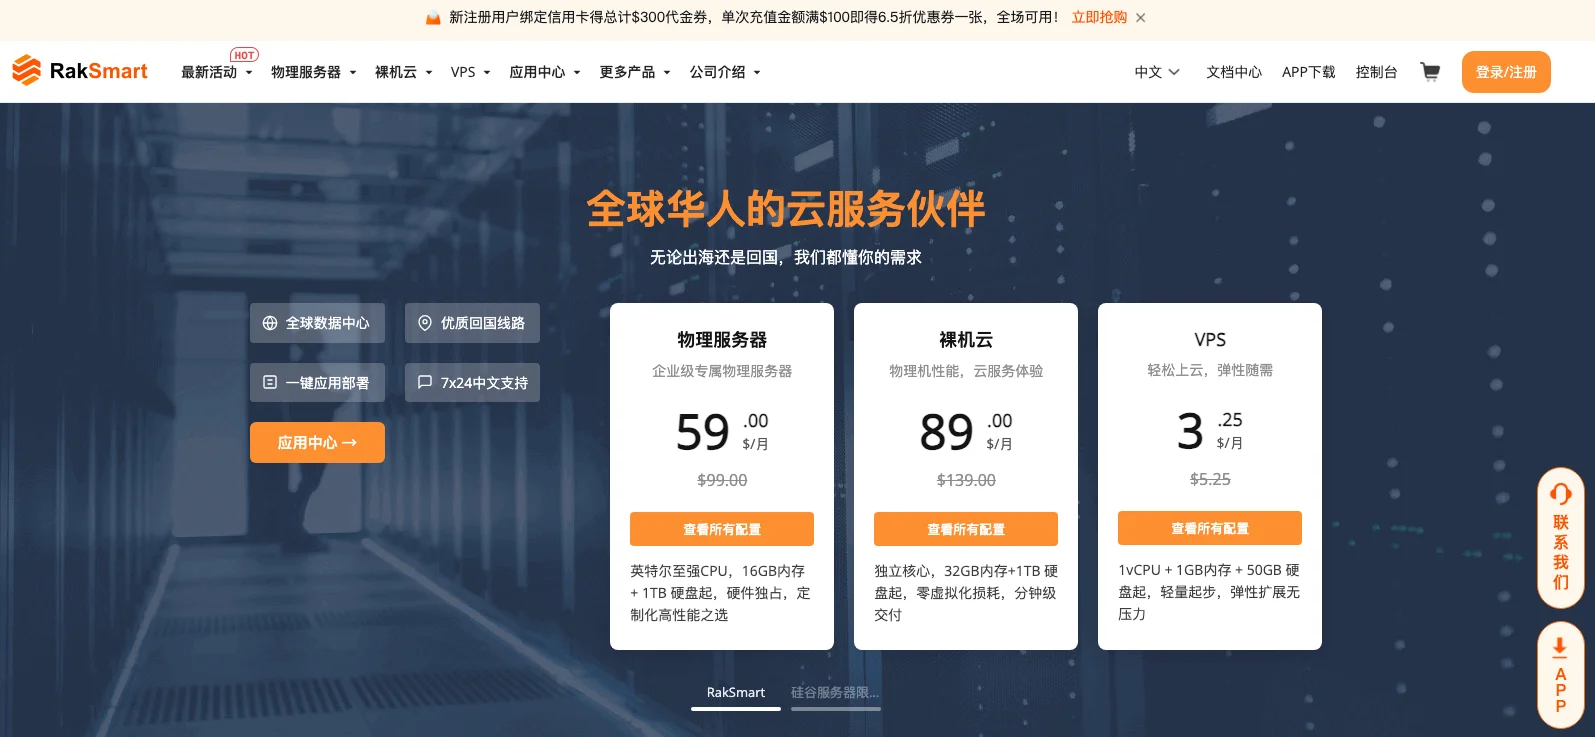Click the 裸机云 card title

click(966, 340)
